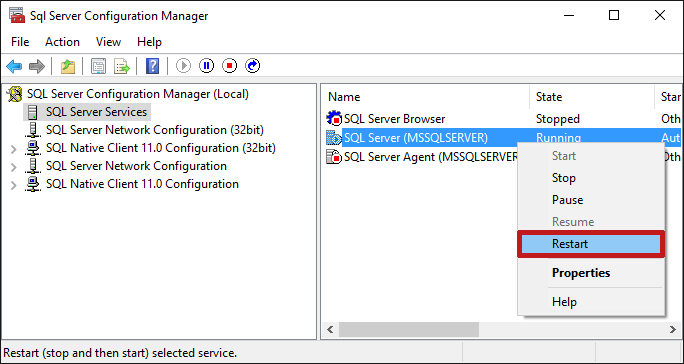Click the horizontal scrollbar thumb
Viewport: 684px width, 364px height.
[409, 330]
